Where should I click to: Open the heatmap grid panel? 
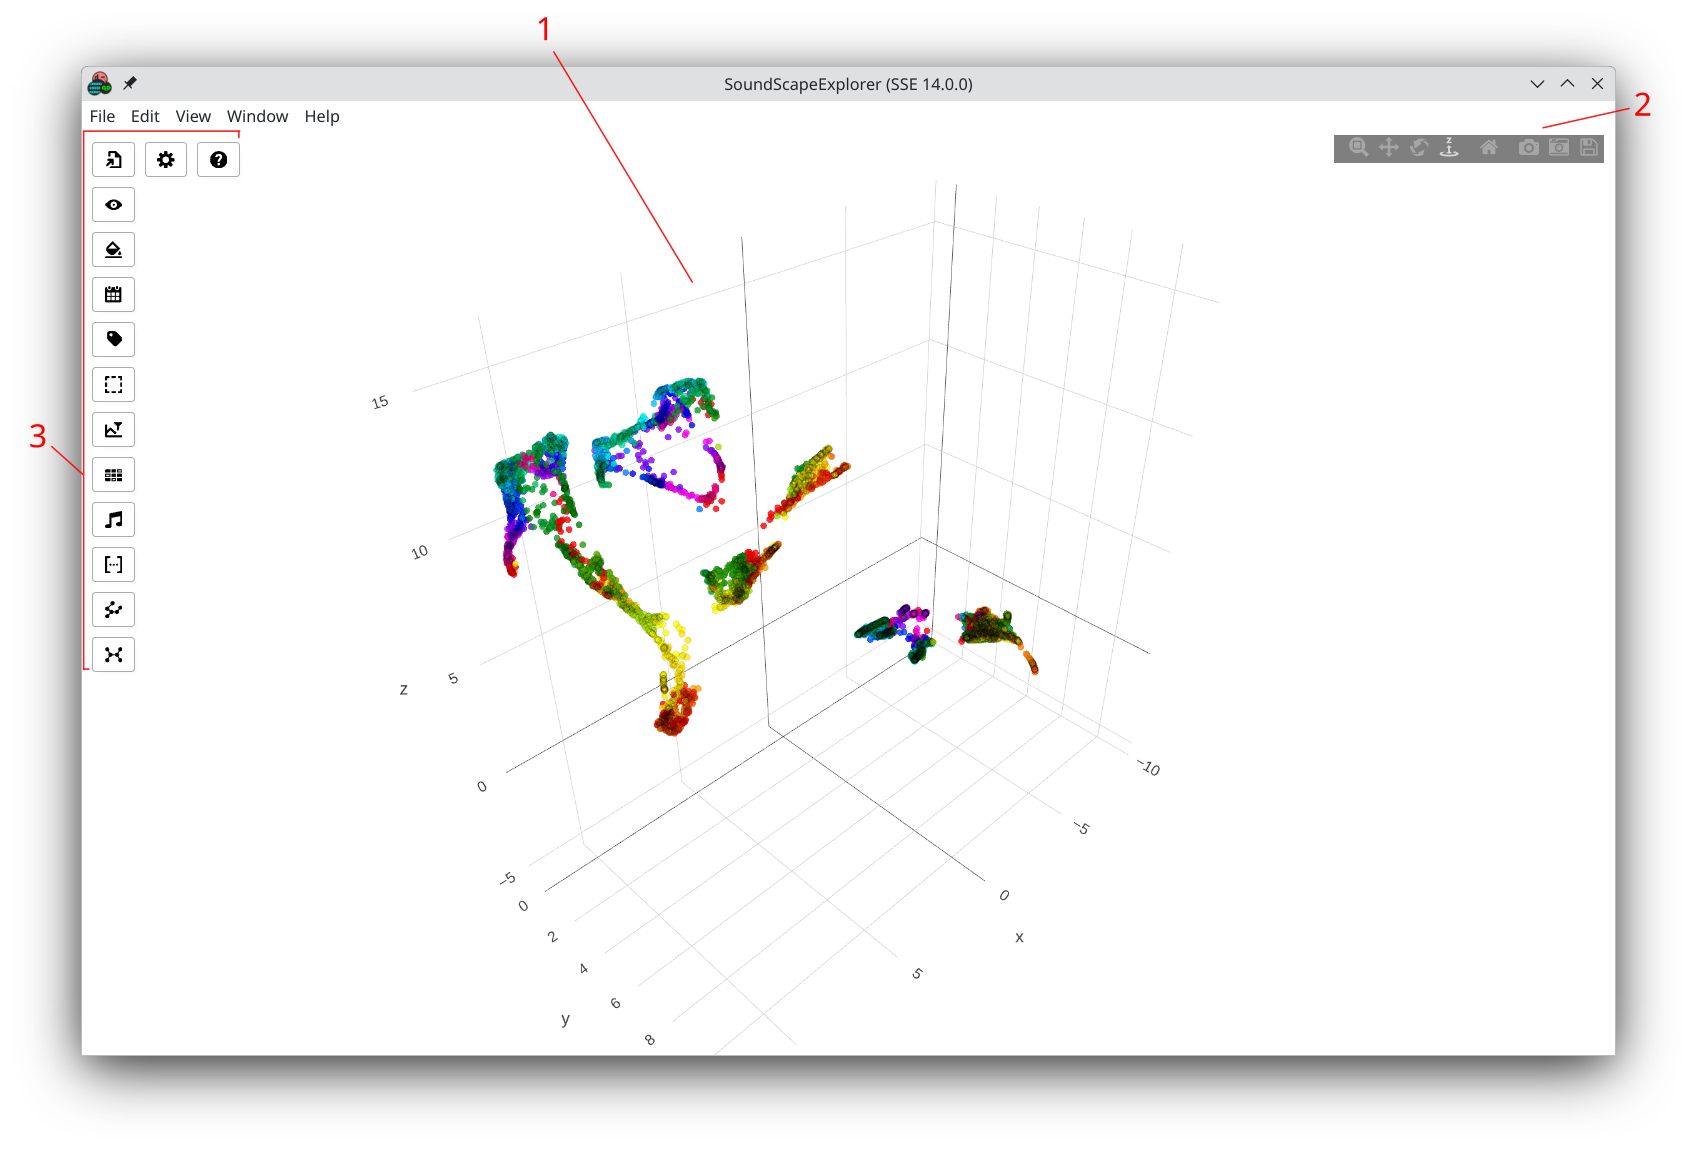coord(114,475)
